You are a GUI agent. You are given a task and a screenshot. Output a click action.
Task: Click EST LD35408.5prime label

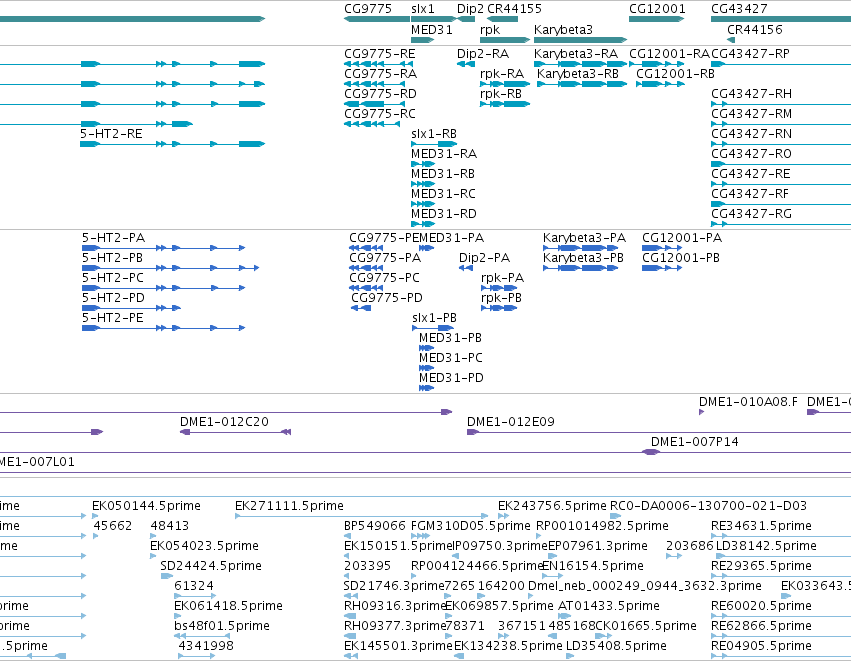[616, 646]
